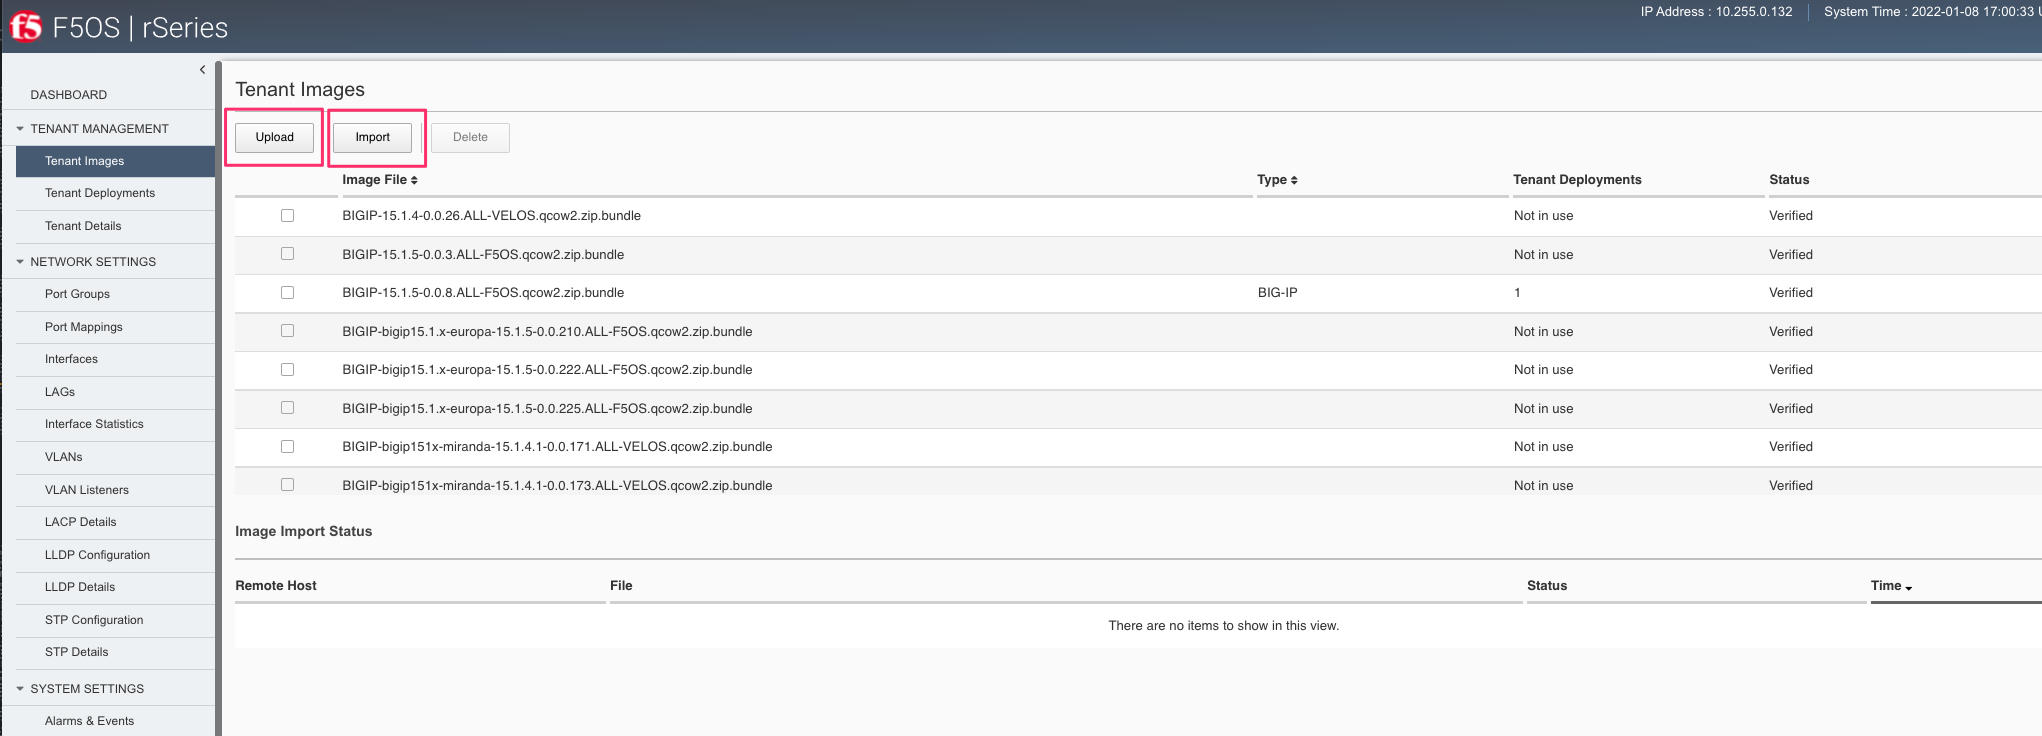Viewport: 2042px width, 736px height.
Task: Sort table by Image File column
Action: [x=380, y=180]
